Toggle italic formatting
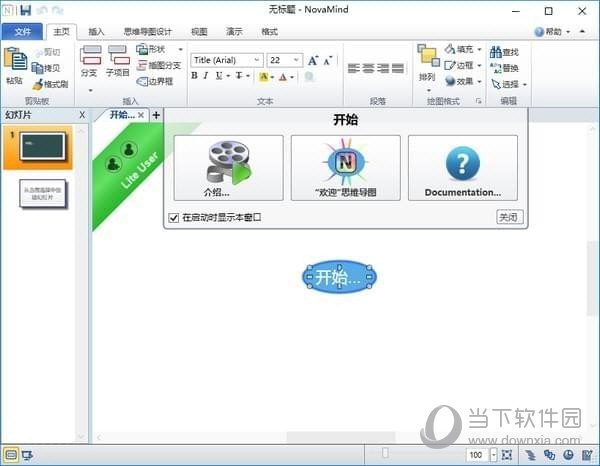 coord(206,76)
